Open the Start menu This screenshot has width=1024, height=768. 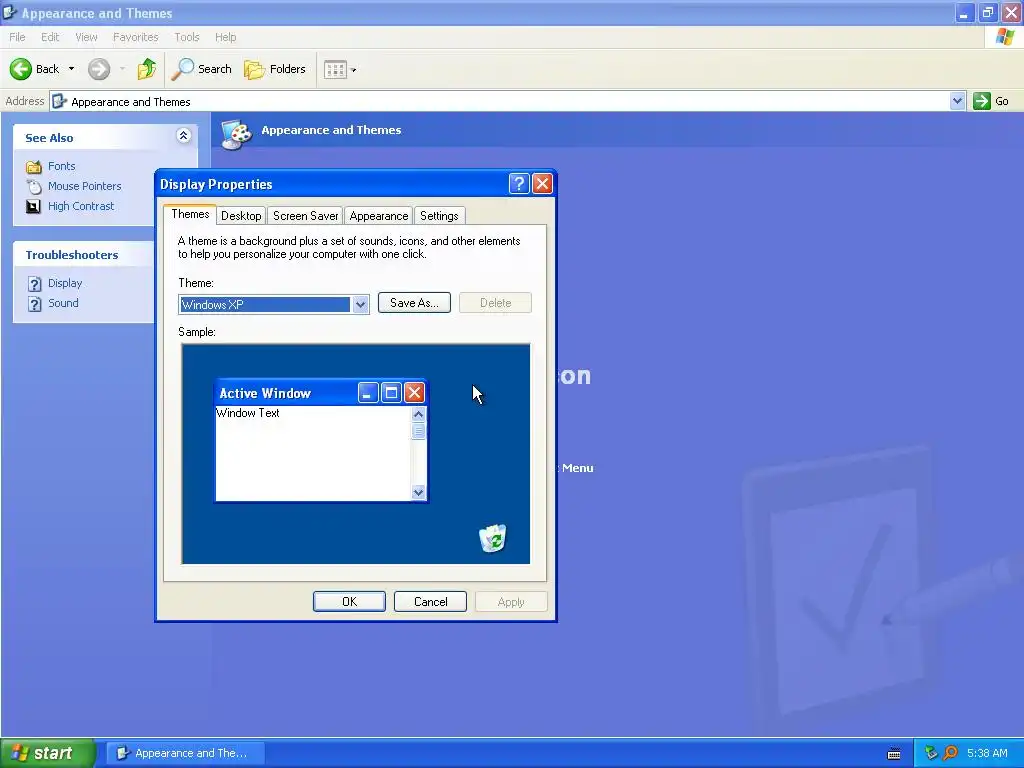tap(48, 753)
